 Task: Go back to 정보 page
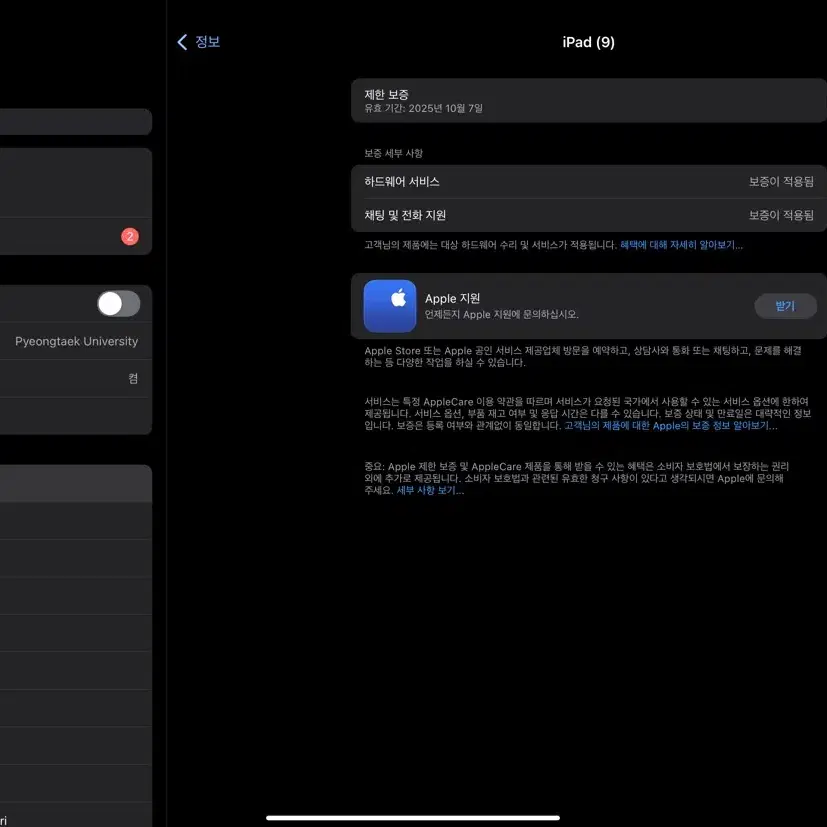click(x=198, y=42)
